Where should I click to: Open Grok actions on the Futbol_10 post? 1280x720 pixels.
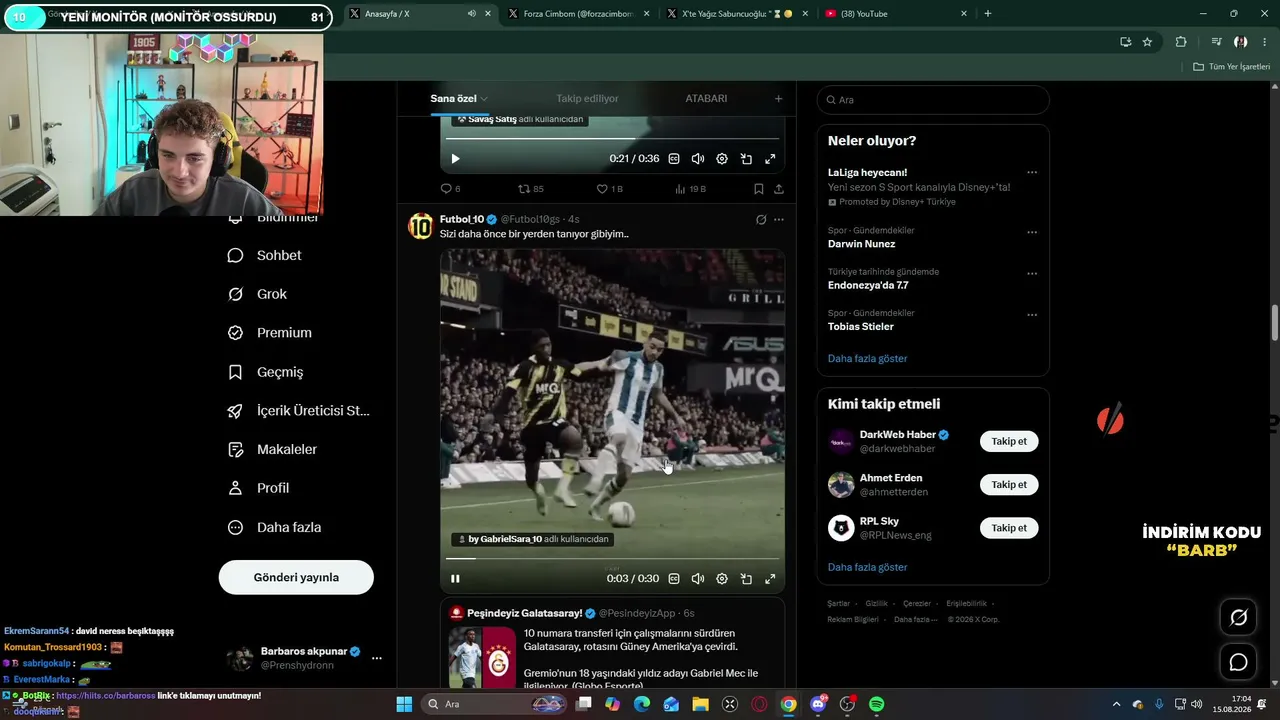tap(761, 219)
